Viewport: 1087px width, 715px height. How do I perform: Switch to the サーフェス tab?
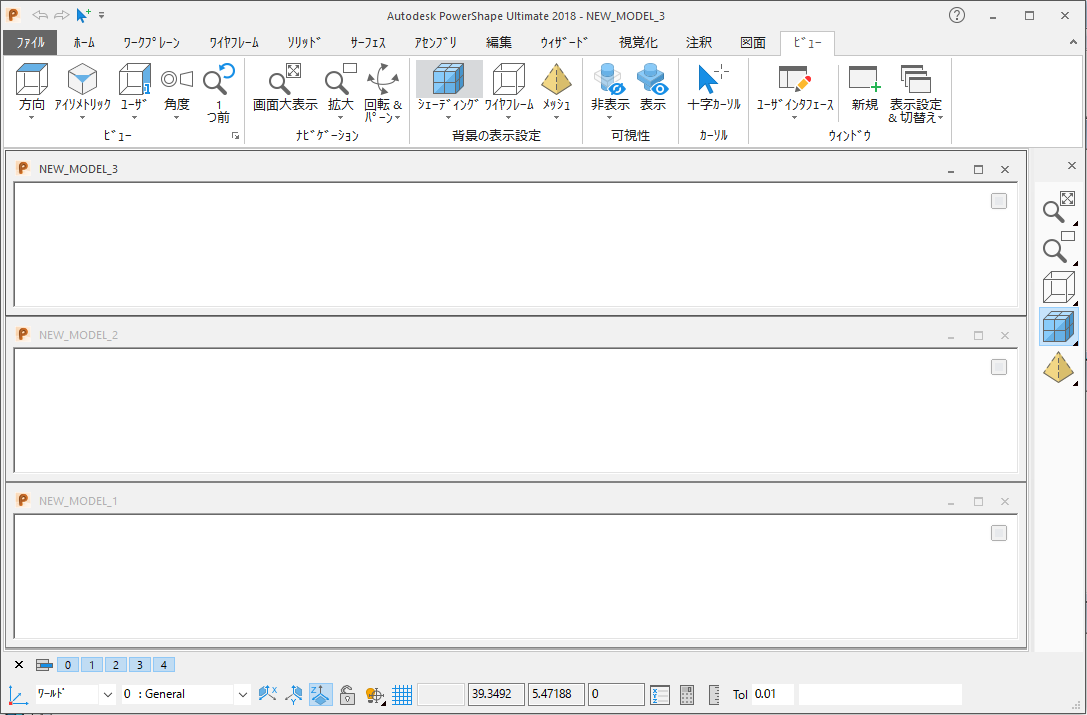[367, 42]
